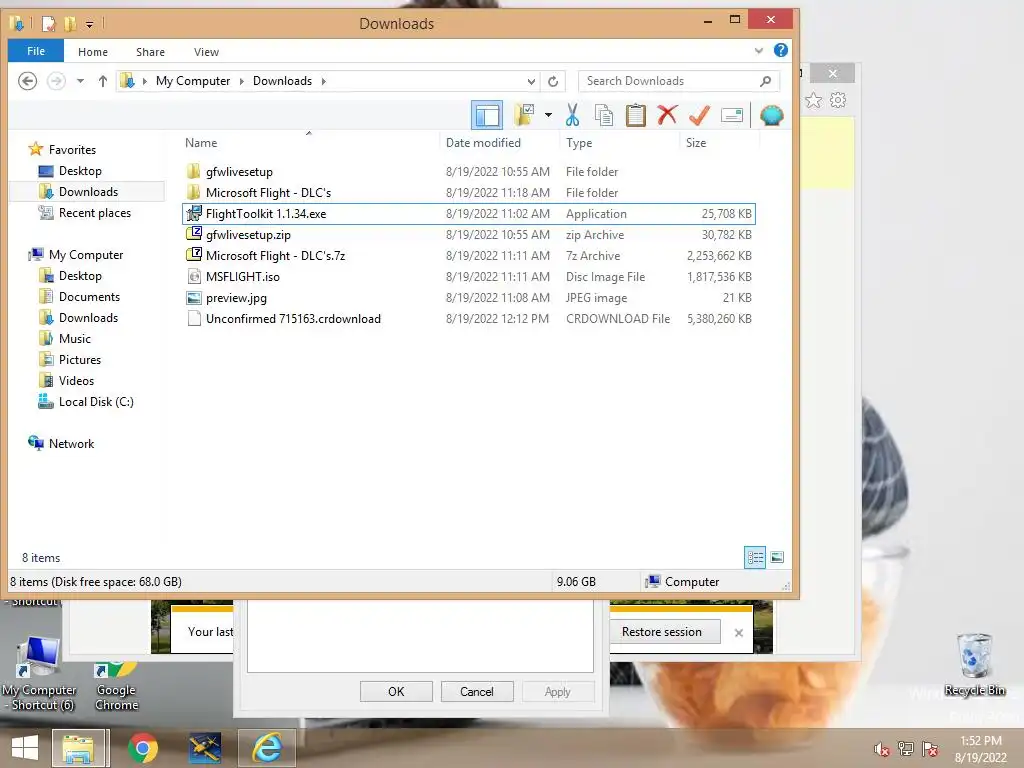Open the recent locations dropdown arrow
Image resolution: width=1024 pixels, height=768 pixels.
tap(80, 81)
